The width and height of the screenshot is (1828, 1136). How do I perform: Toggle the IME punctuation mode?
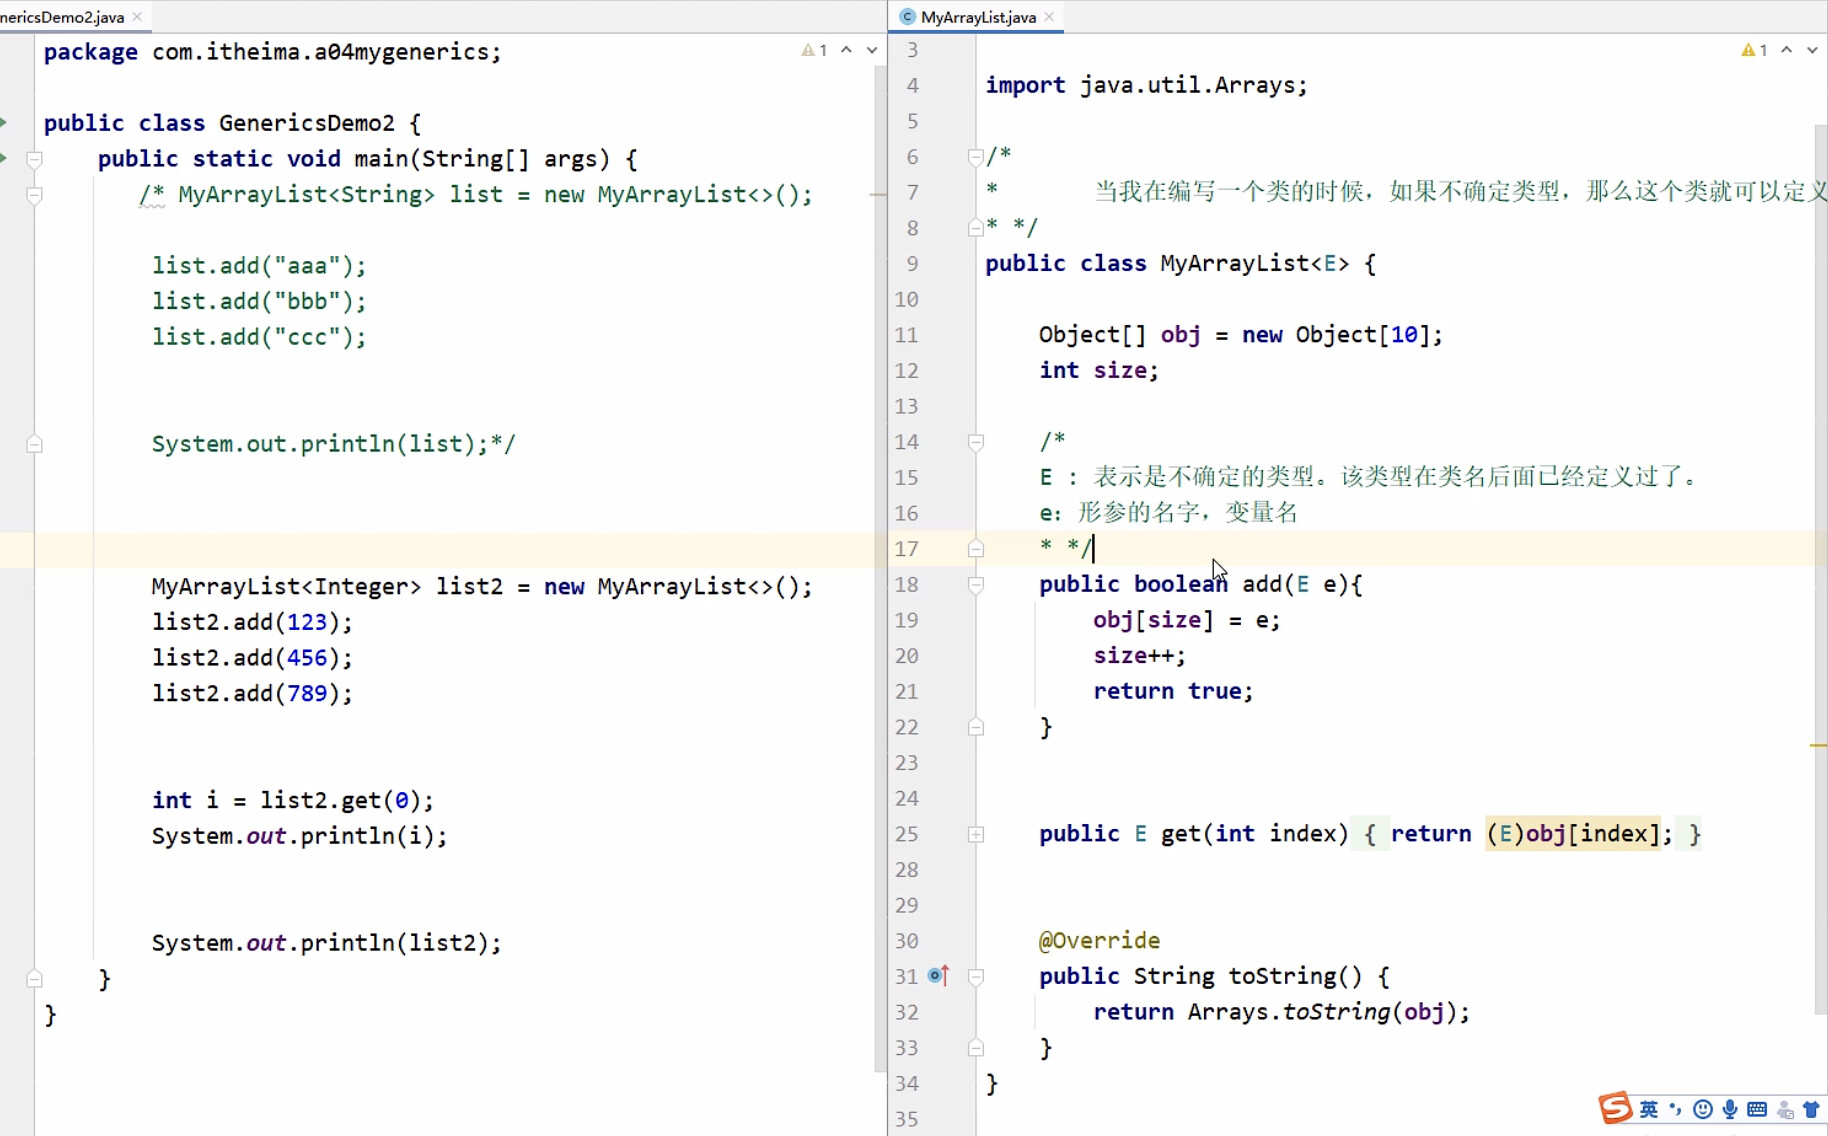click(1676, 1109)
